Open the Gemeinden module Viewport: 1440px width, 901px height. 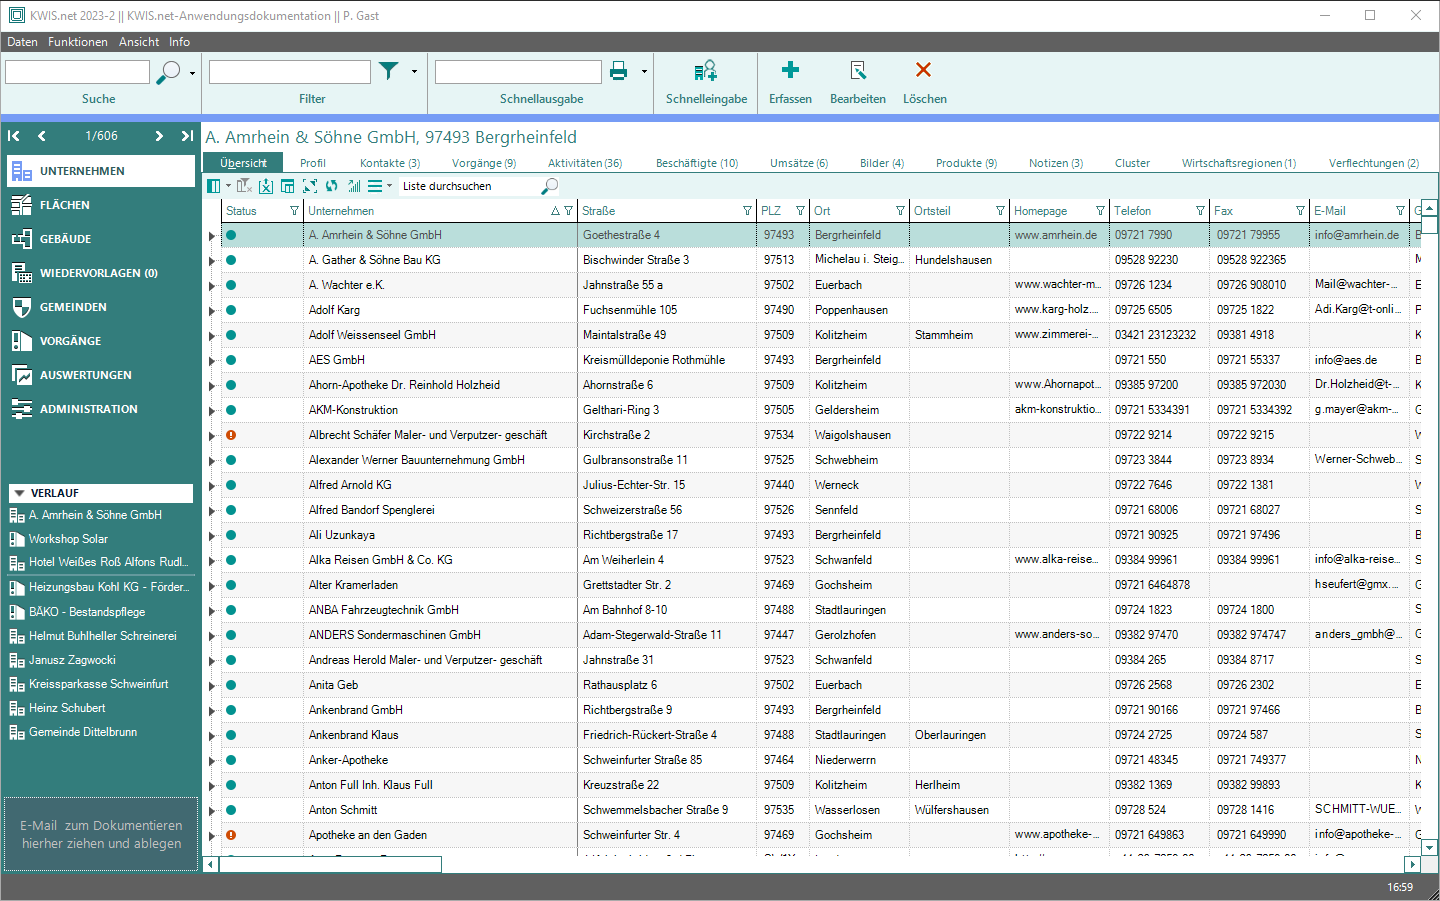(100, 307)
